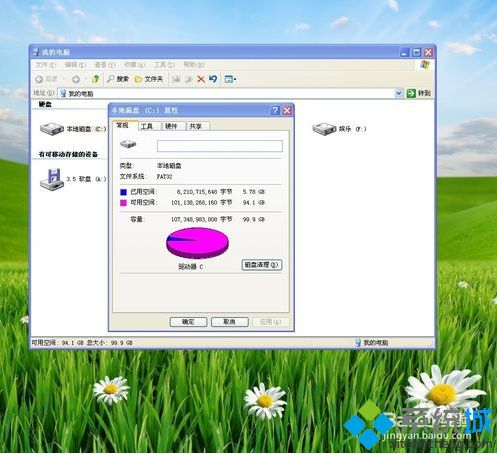Open the 工具 (Tools) menu
Viewport: 497px width, 454px height.
click(164, 64)
